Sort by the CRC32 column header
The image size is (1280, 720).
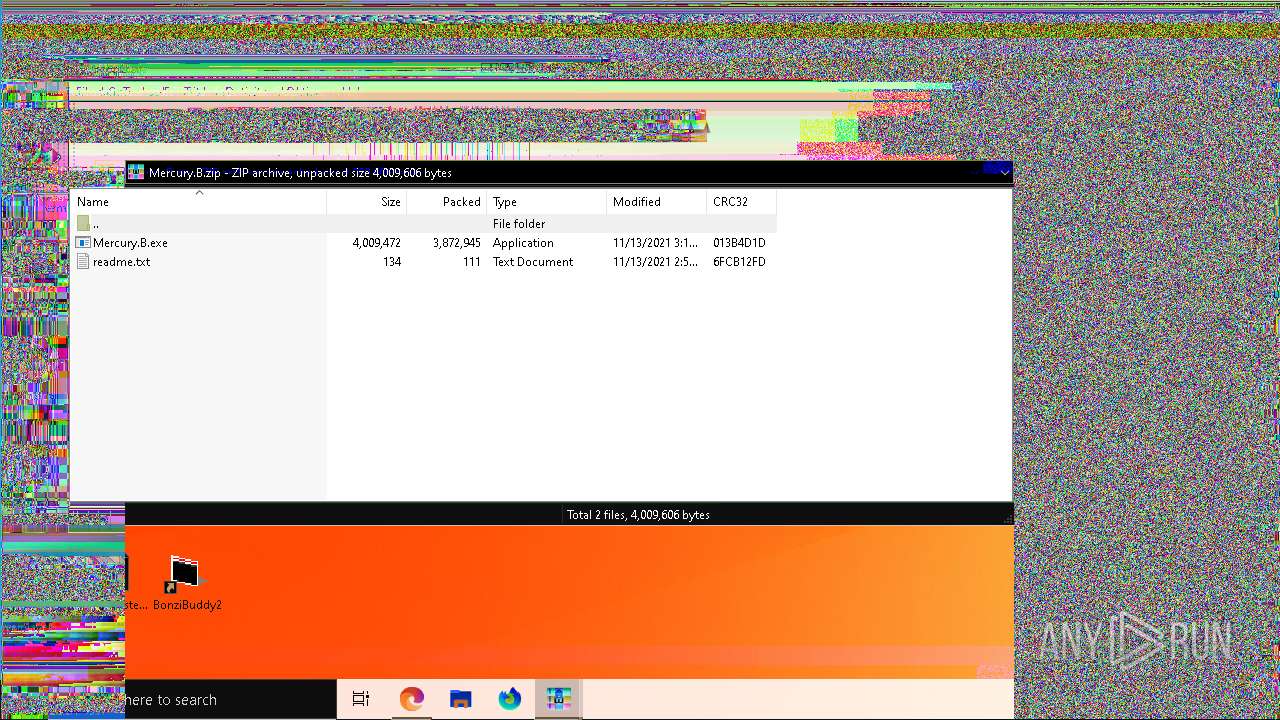click(x=742, y=202)
